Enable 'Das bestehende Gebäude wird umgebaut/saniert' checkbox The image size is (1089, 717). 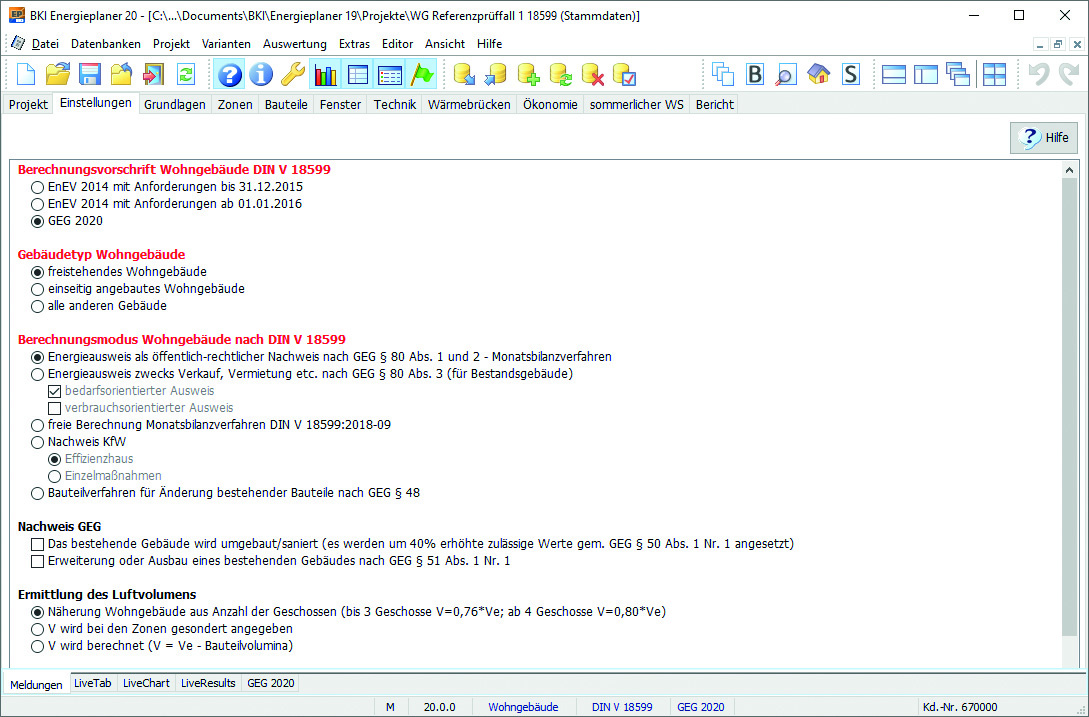[x=38, y=544]
